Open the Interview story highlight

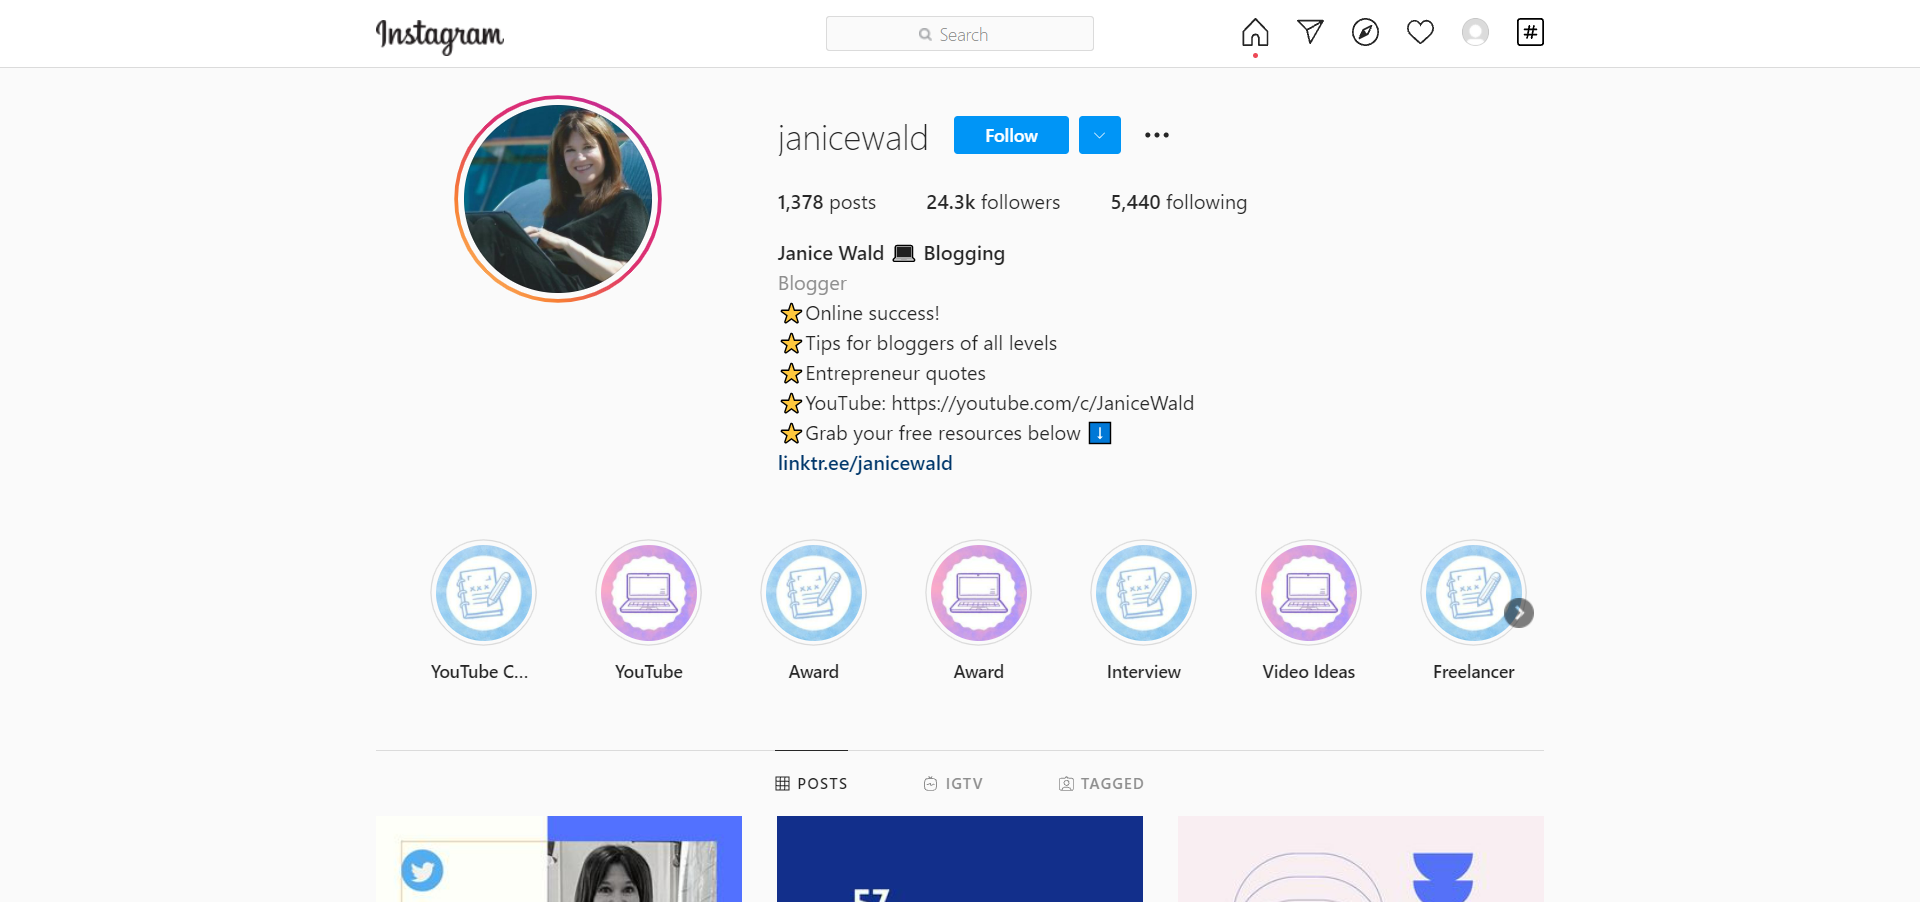pos(1143,593)
